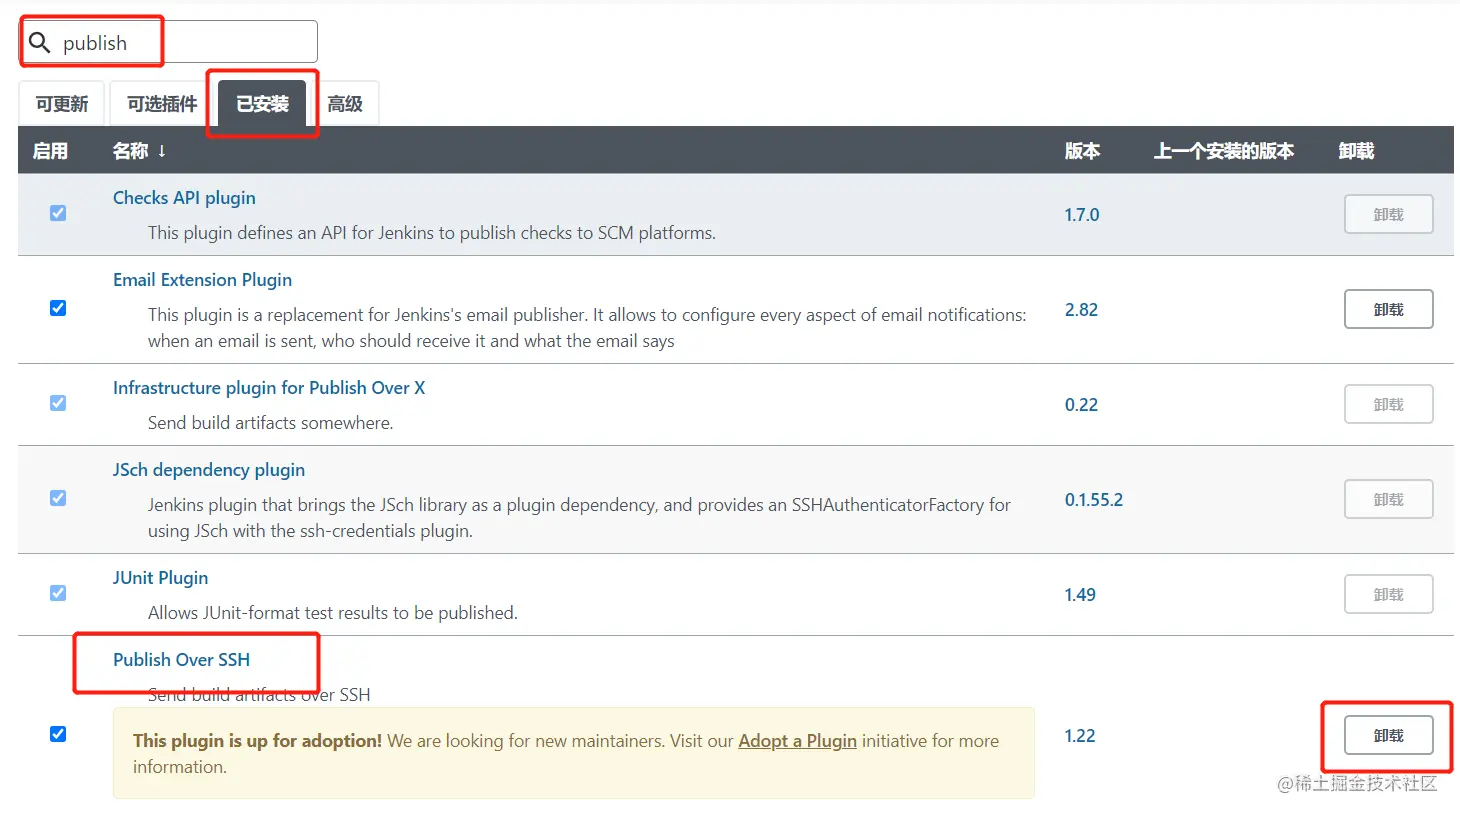
Task: Toggle JUnit Plugin enabled checkbox
Action: 58,593
